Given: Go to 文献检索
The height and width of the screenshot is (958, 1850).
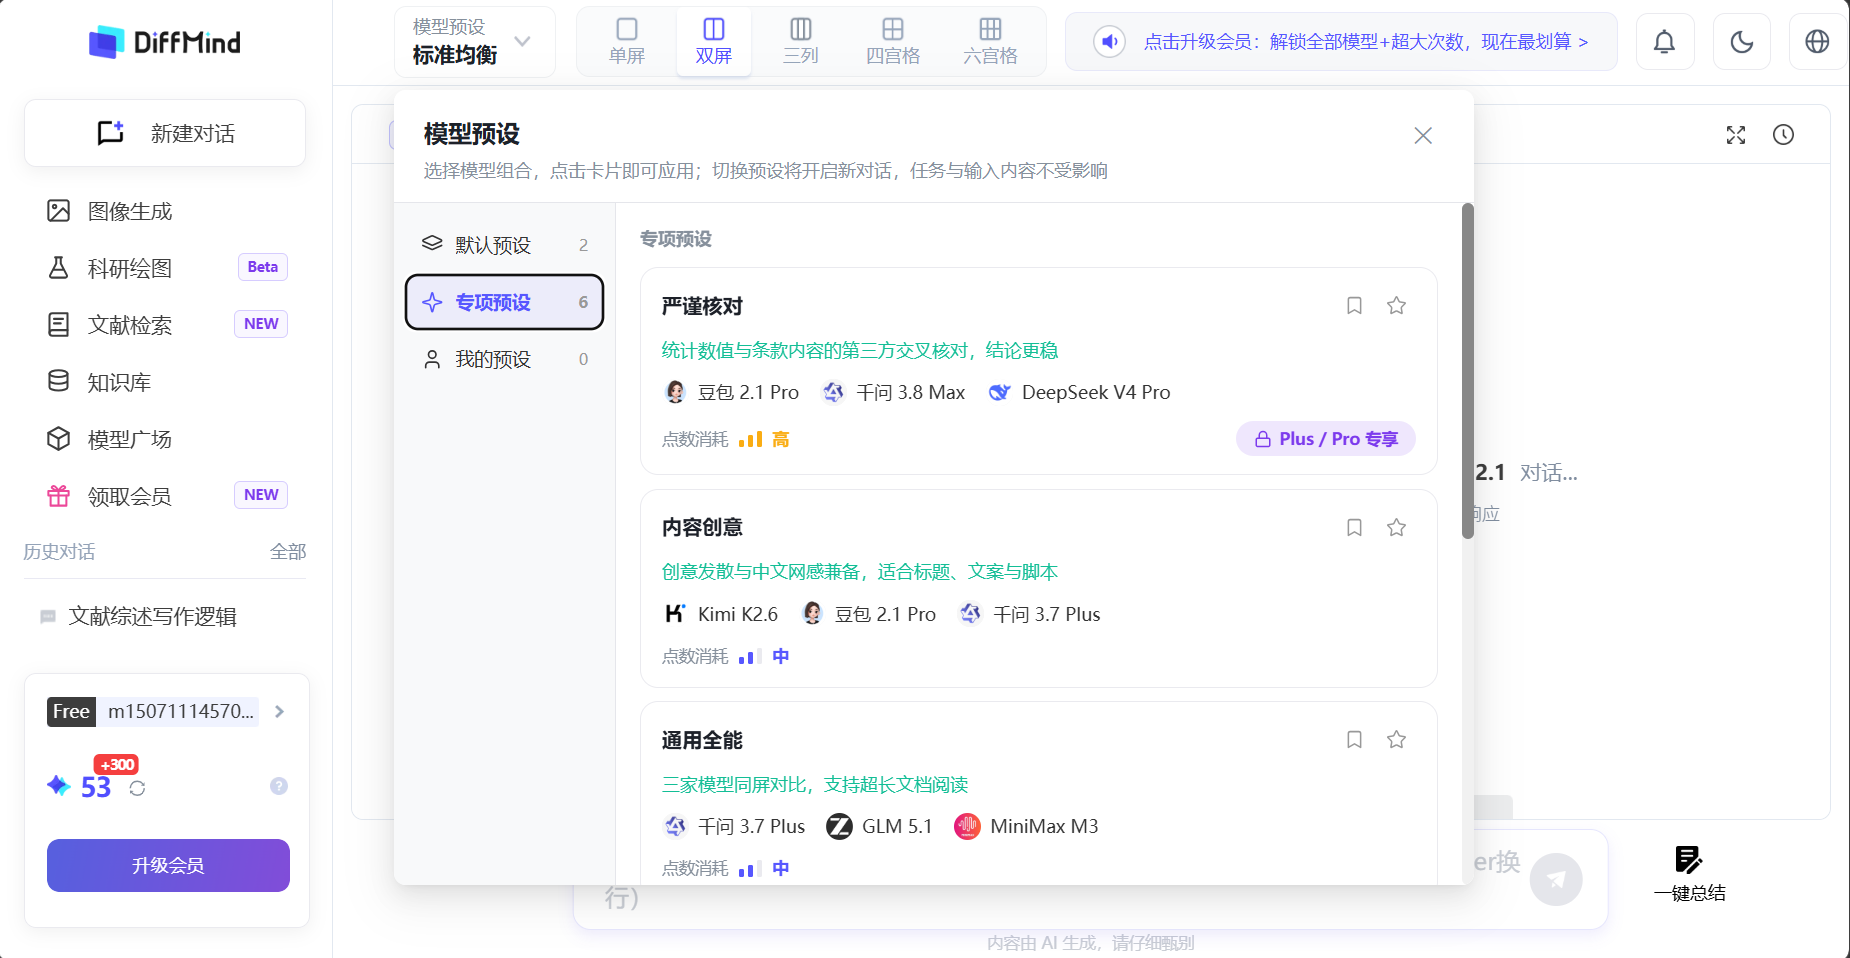Looking at the screenshot, I should click(165, 325).
